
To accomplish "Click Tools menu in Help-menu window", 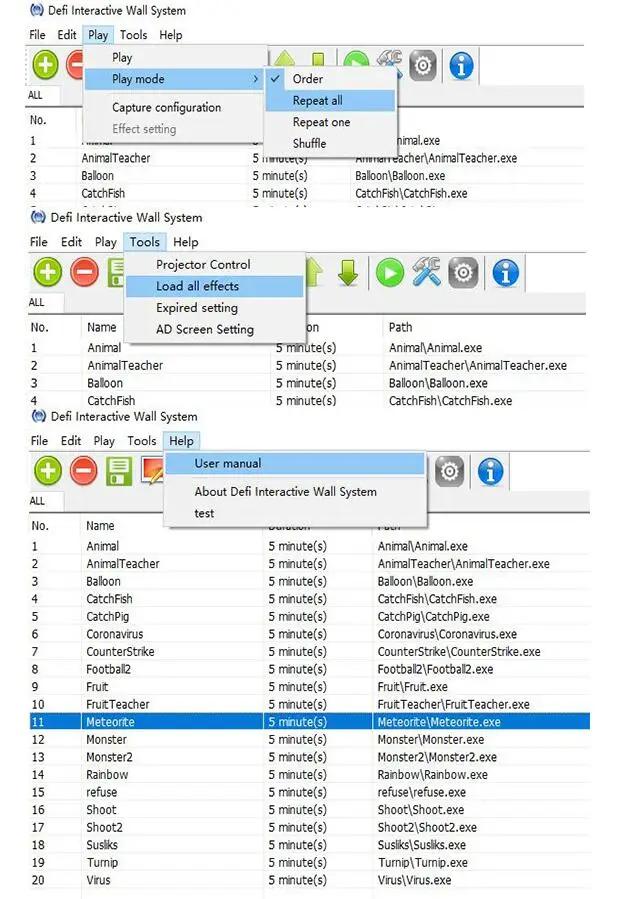I will tap(142, 440).
